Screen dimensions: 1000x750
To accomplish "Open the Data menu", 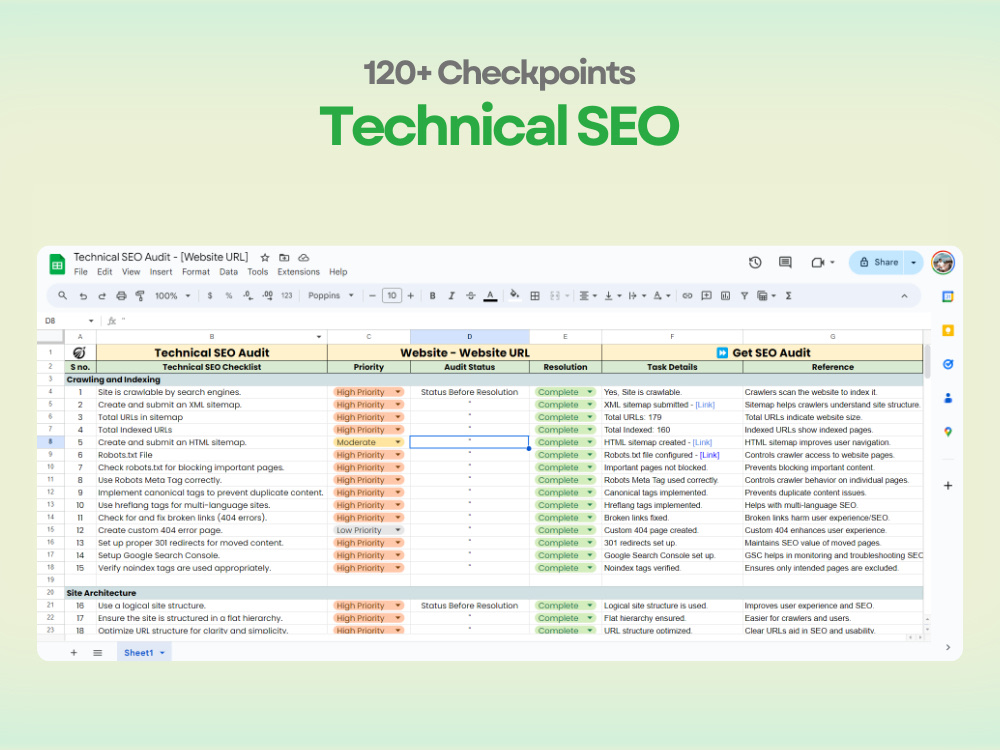I will (x=228, y=272).
